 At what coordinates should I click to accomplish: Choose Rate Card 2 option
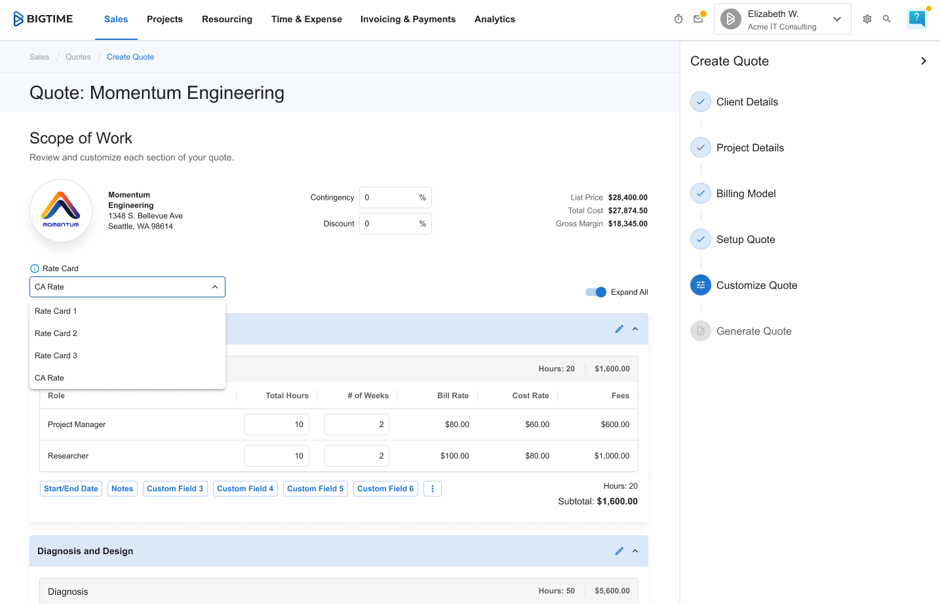click(x=56, y=333)
